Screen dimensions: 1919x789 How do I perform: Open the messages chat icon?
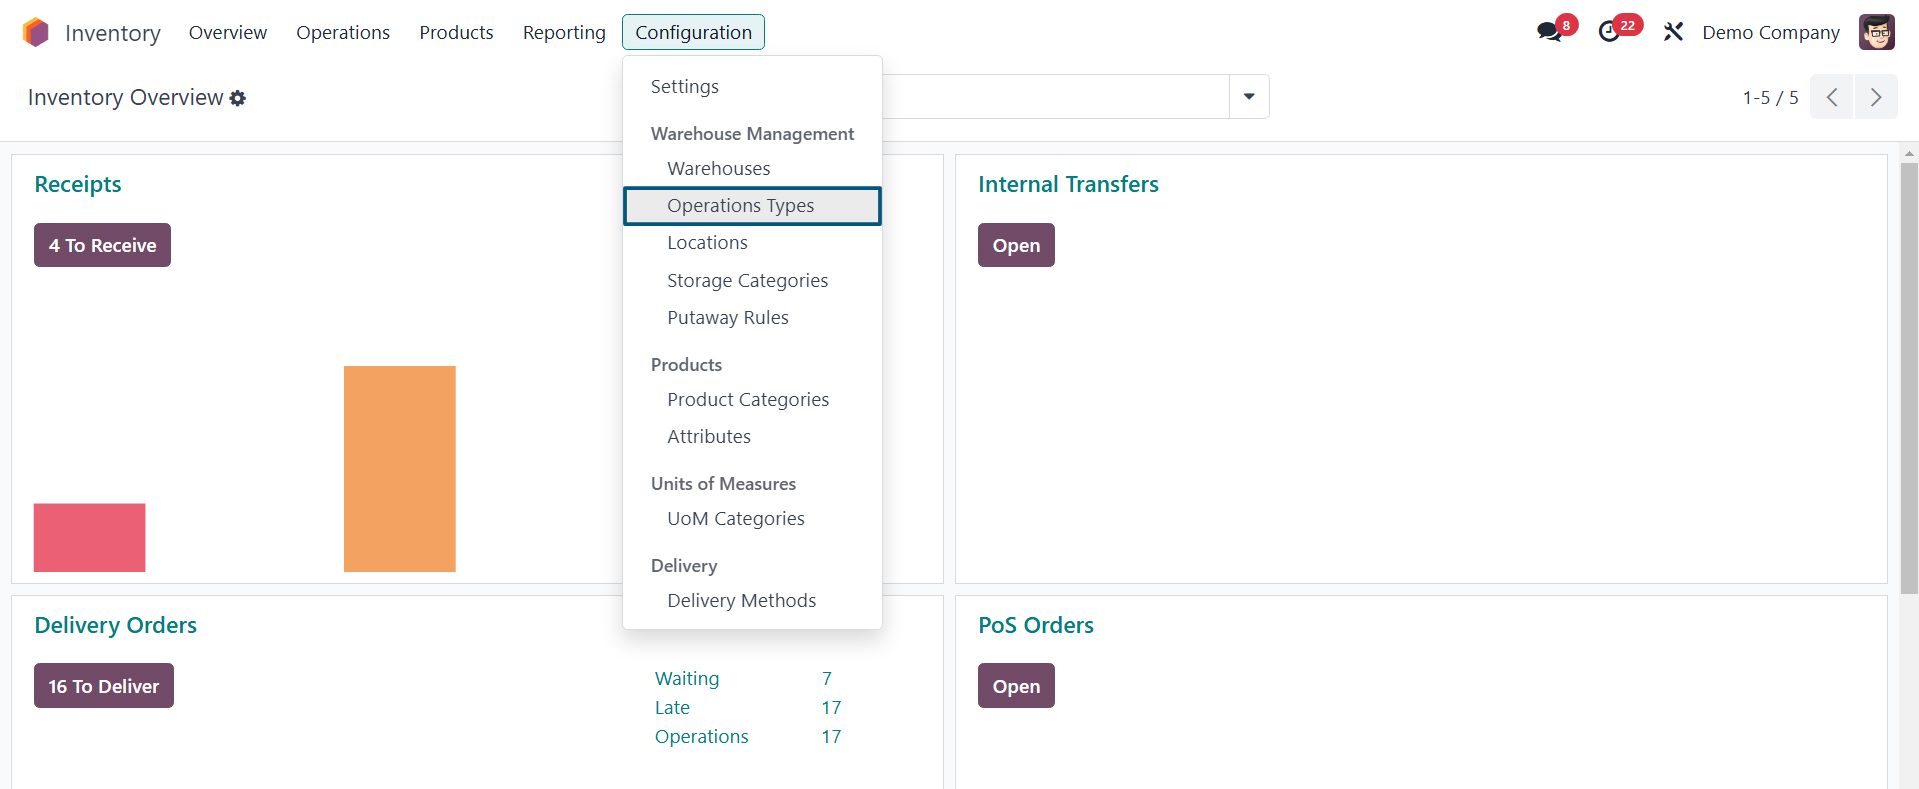(x=1550, y=32)
